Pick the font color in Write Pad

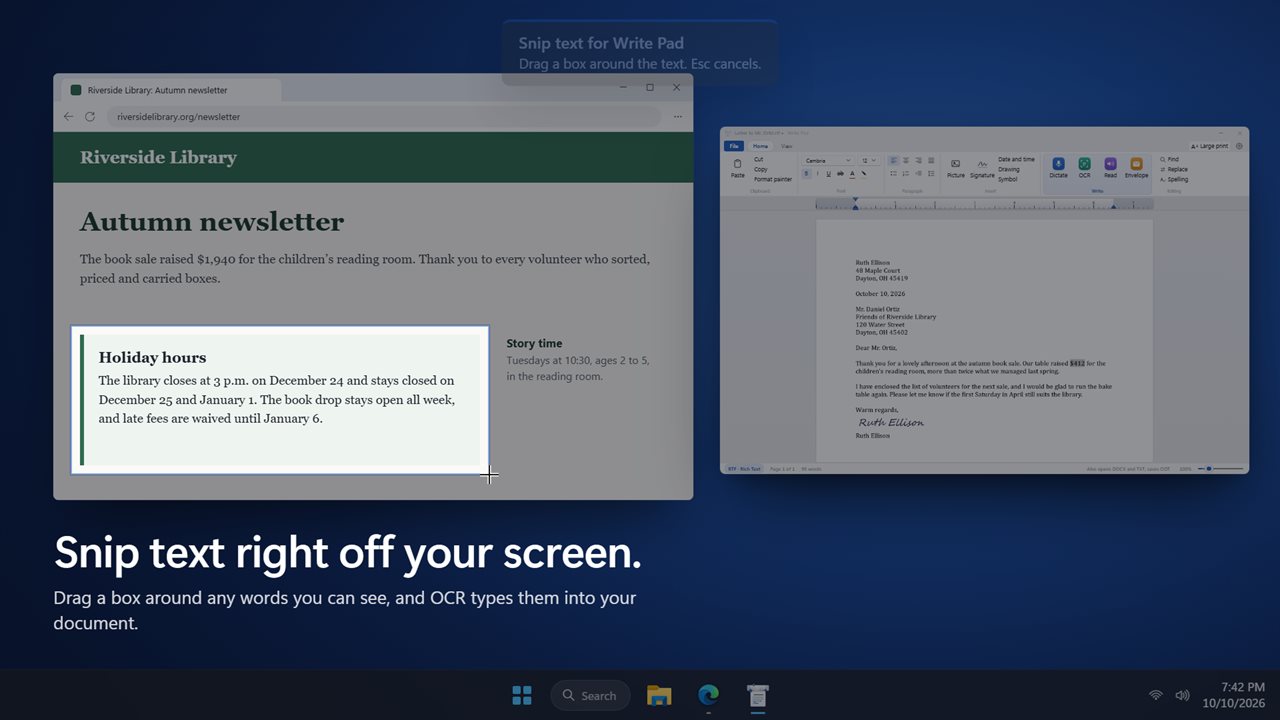tap(852, 173)
